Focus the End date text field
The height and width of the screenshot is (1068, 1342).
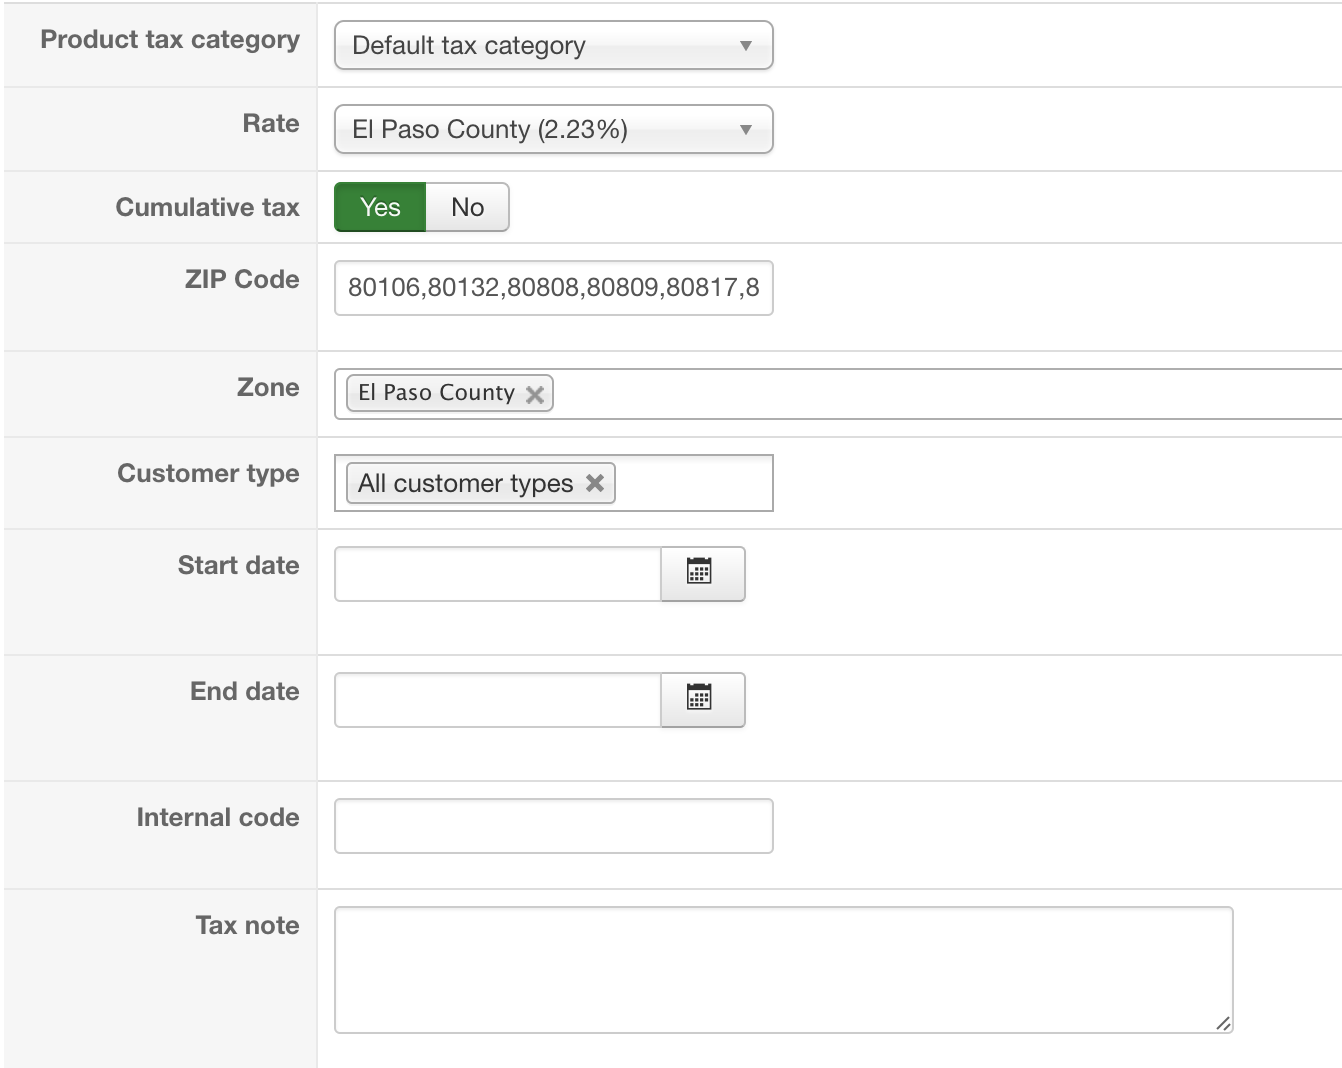(x=497, y=700)
